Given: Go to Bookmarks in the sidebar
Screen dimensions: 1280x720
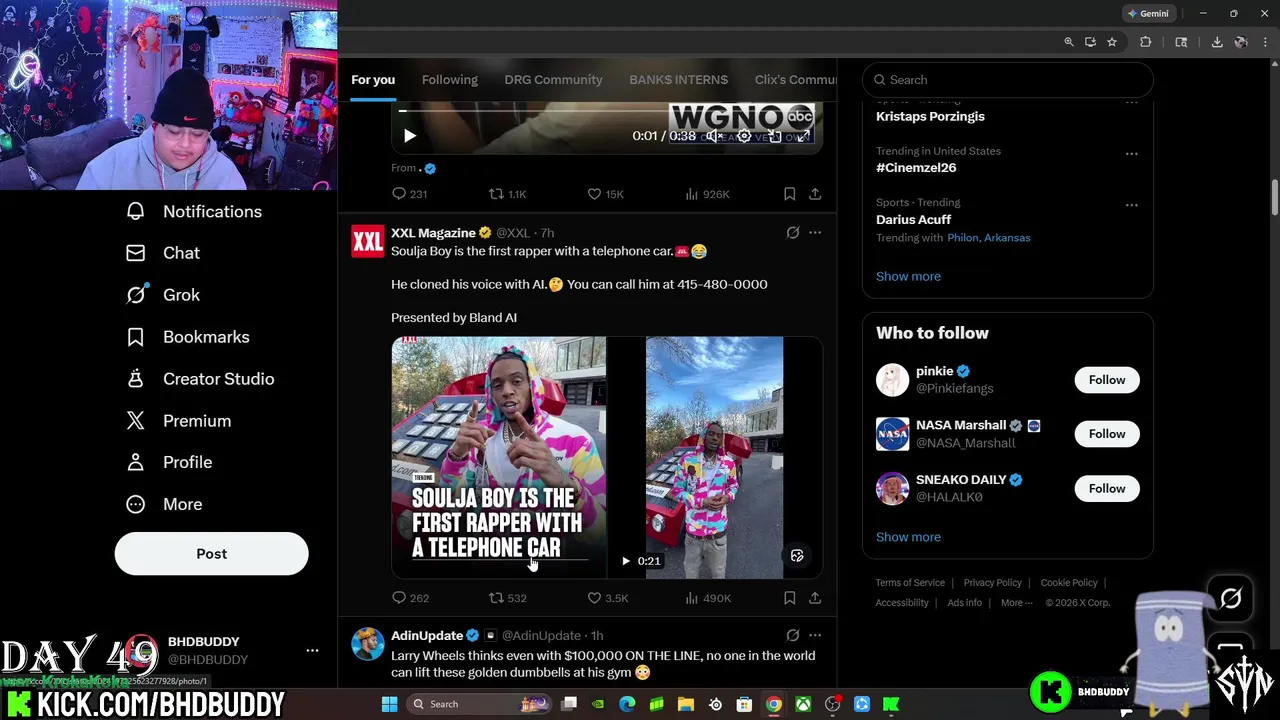Looking at the screenshot, I should (x=187, y=337).
